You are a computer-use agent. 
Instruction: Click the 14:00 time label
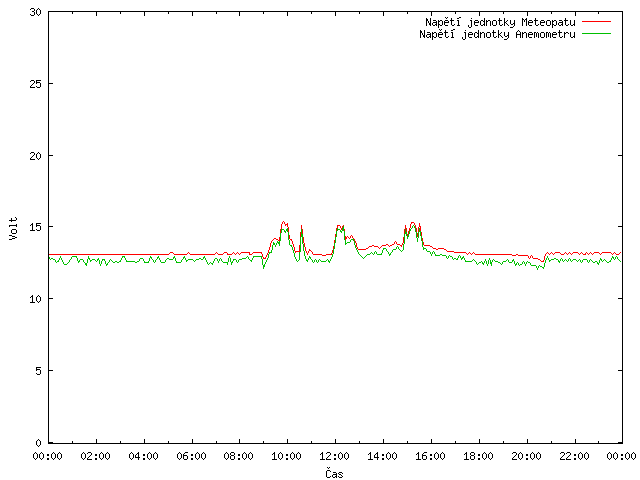(382, 456)
